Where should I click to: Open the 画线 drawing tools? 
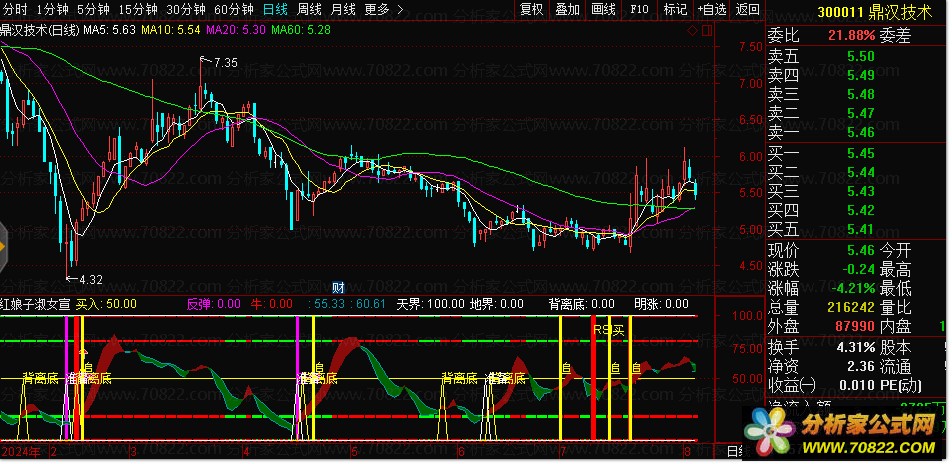coord(604,9)
